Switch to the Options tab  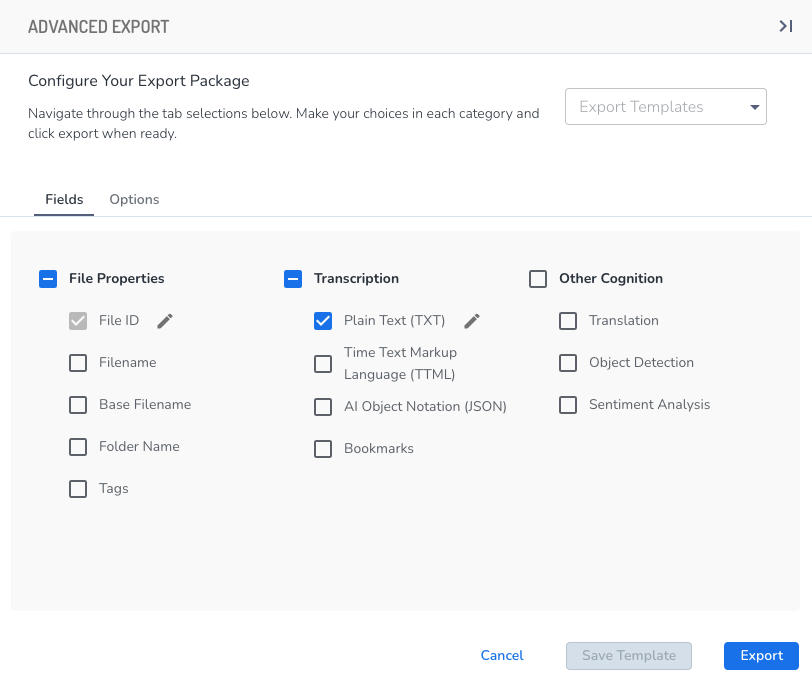[x=134, y=199]
